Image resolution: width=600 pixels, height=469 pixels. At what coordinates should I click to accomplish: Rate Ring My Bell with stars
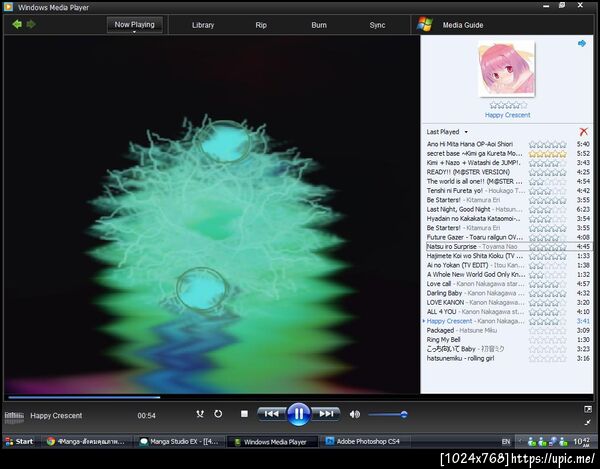[x=548, y=340]
